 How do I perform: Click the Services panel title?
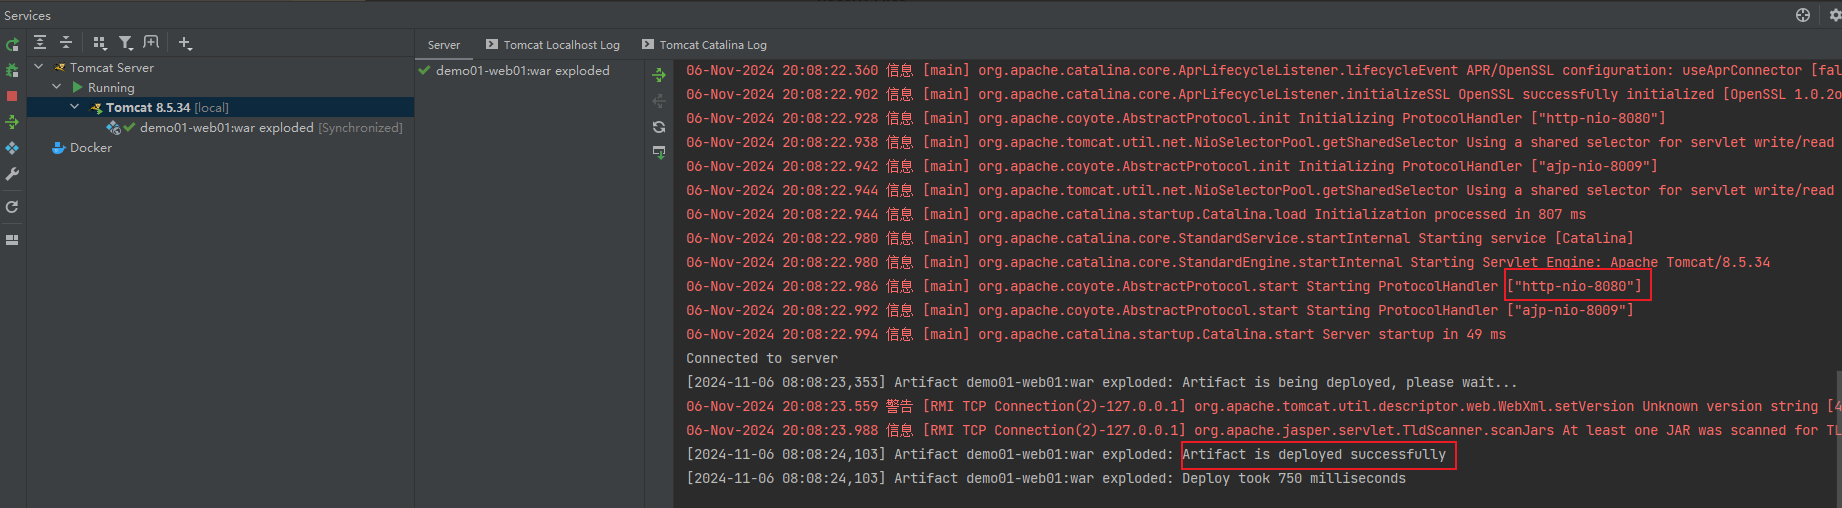coord(27,15)
